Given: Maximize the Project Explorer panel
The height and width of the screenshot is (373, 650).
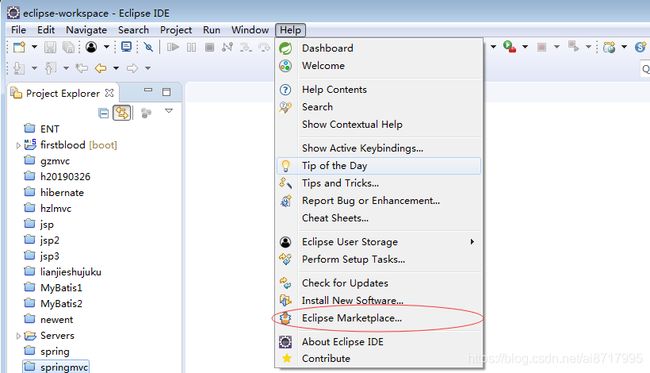Looking at the screenshot, I should pyautogui.click(x=166, y=92).
